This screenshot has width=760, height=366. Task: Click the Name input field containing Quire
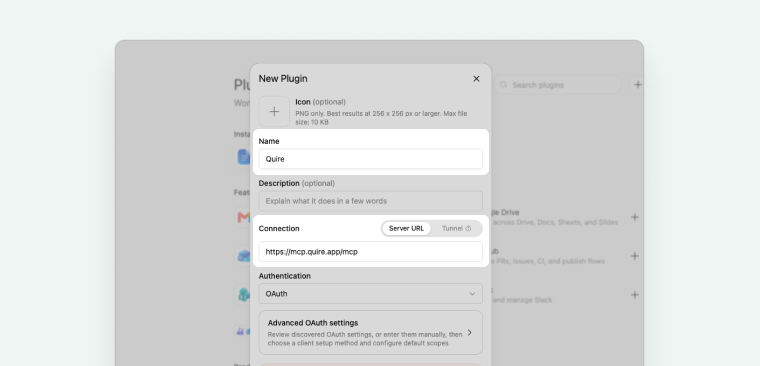coord(370,159)
